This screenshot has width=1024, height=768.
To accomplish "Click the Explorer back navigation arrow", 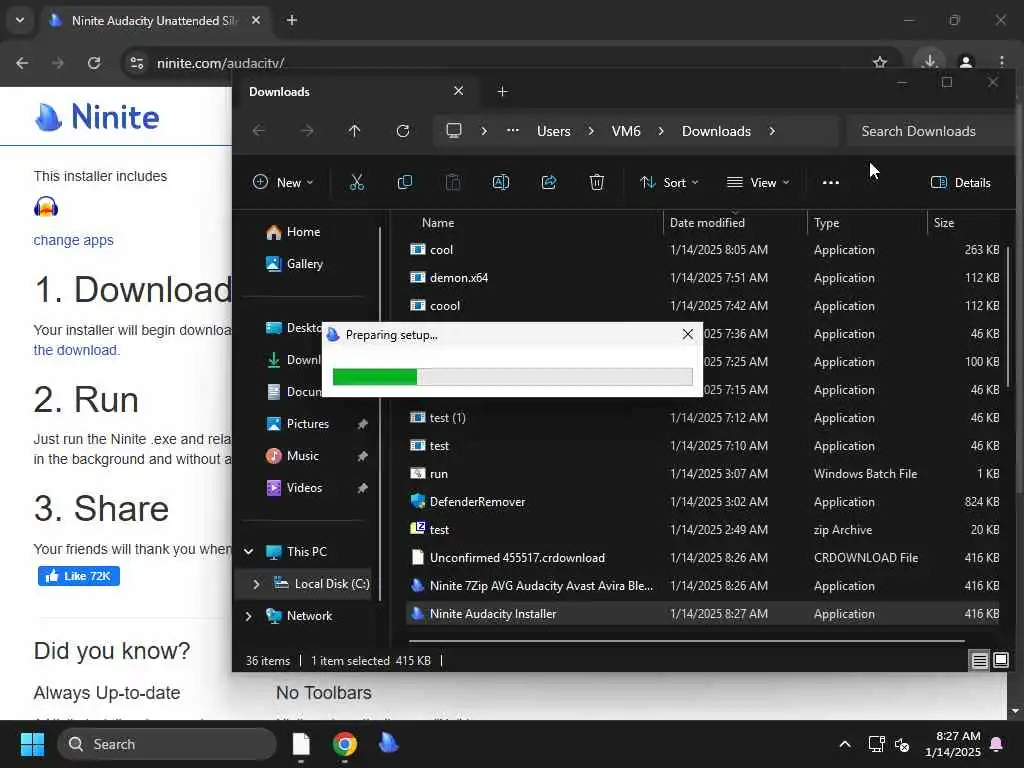I will click(259, 131).
